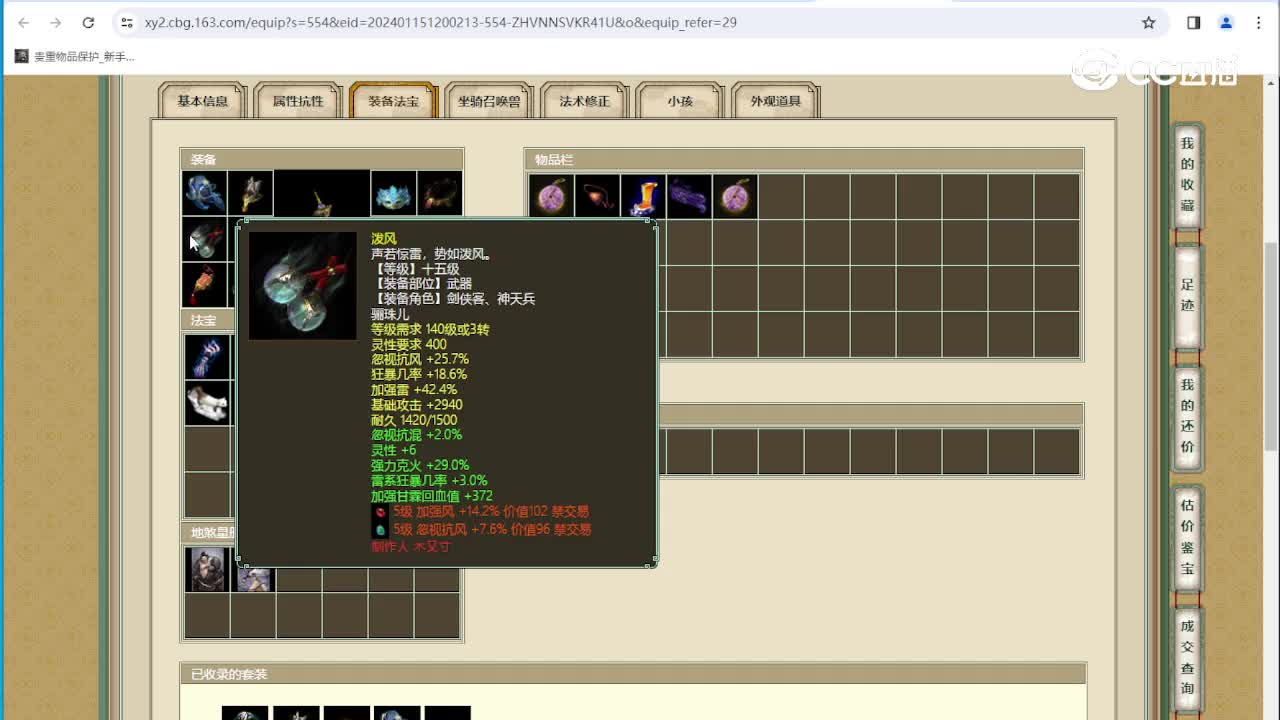Screen dimensions: 1280x720
Task: Select the dark red whip item in 物品栏
Action: point(597,196)
